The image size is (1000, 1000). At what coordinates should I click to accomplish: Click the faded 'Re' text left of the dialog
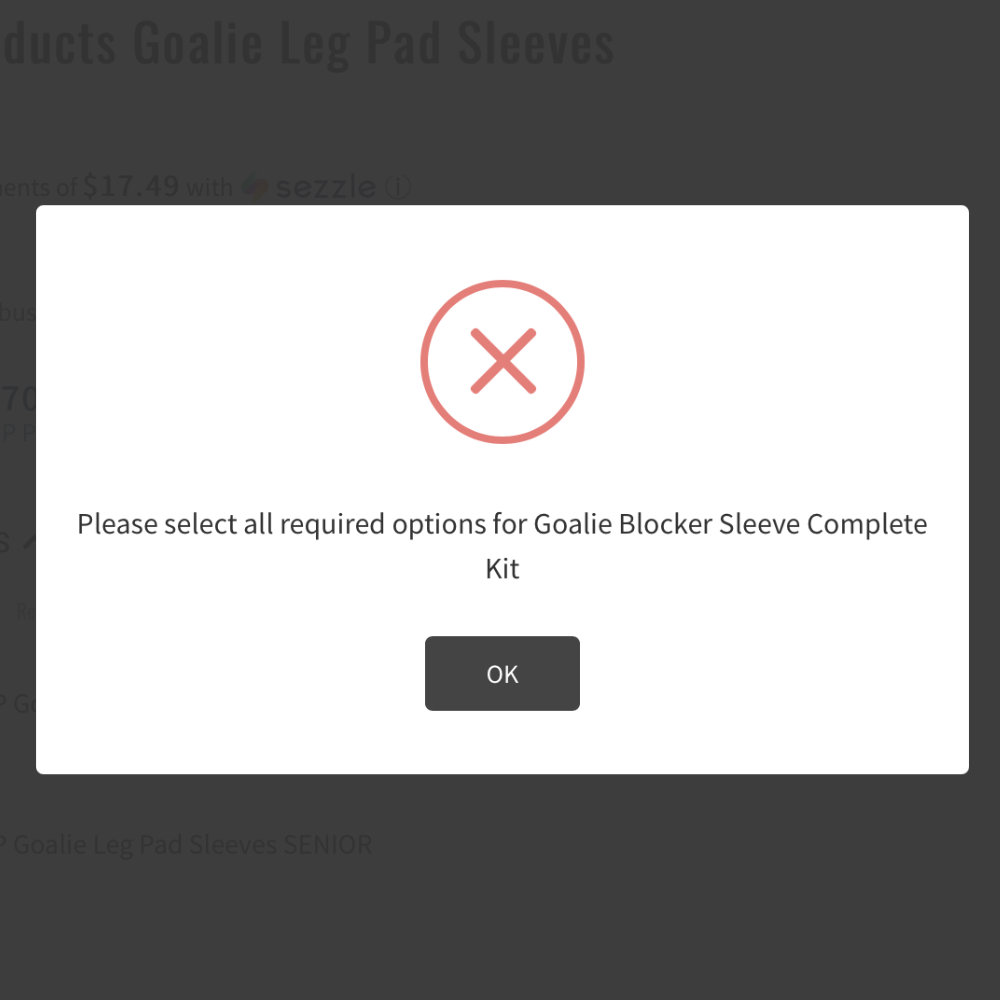pos(25,612)
